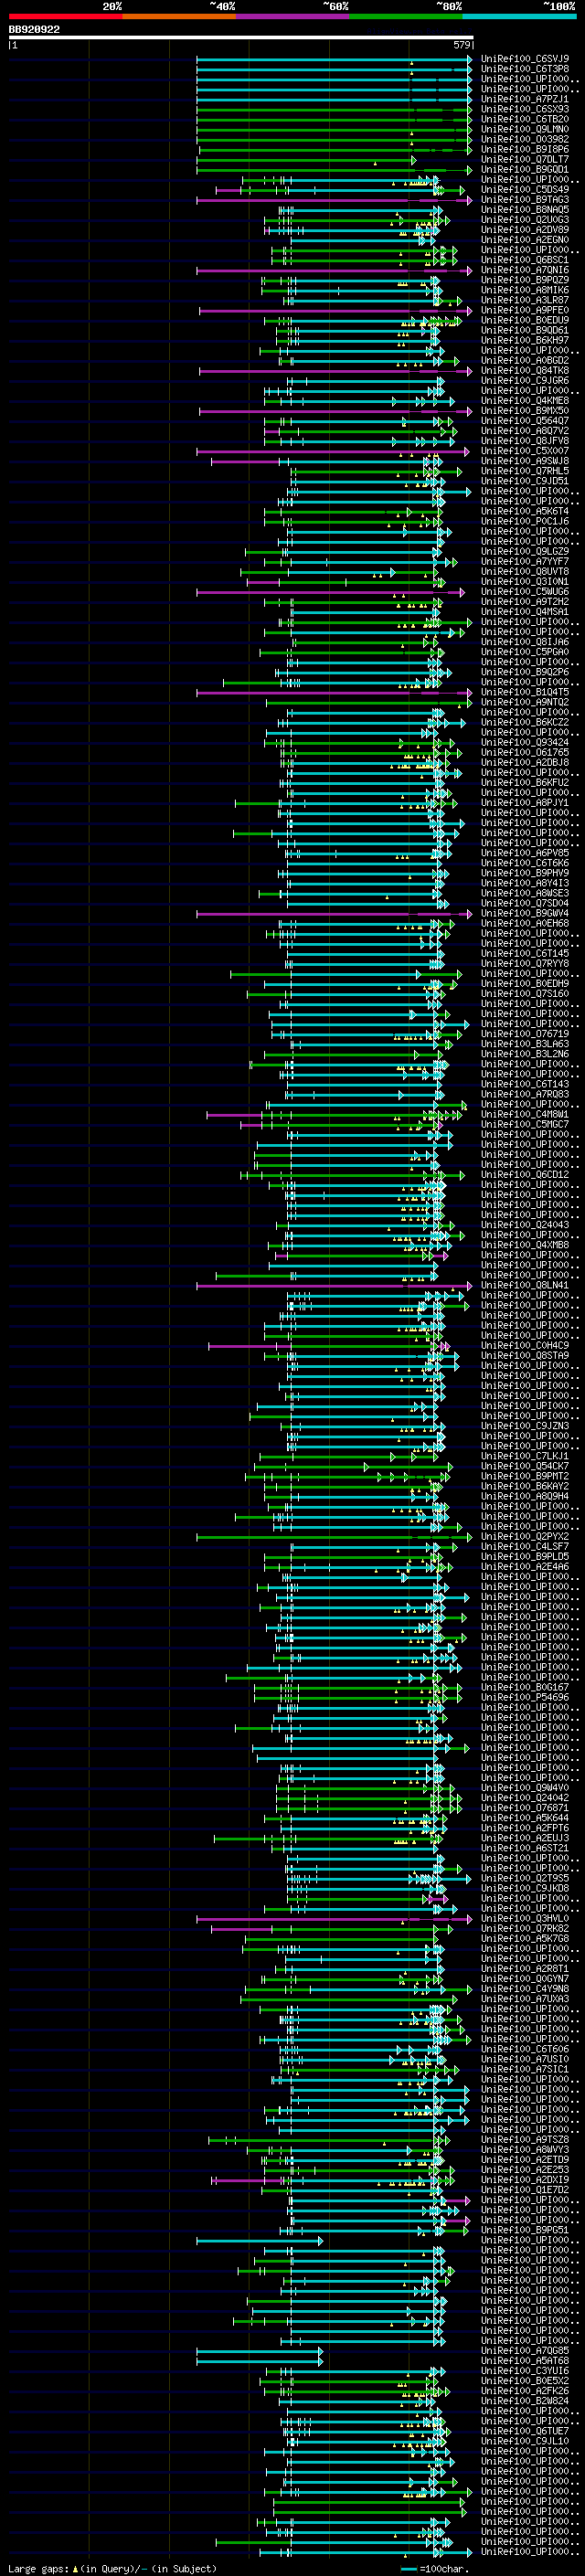Select hit label UniRef100_C5WUG6
The width and height of the screenshot is (585, 2576).
pos(525,592)
